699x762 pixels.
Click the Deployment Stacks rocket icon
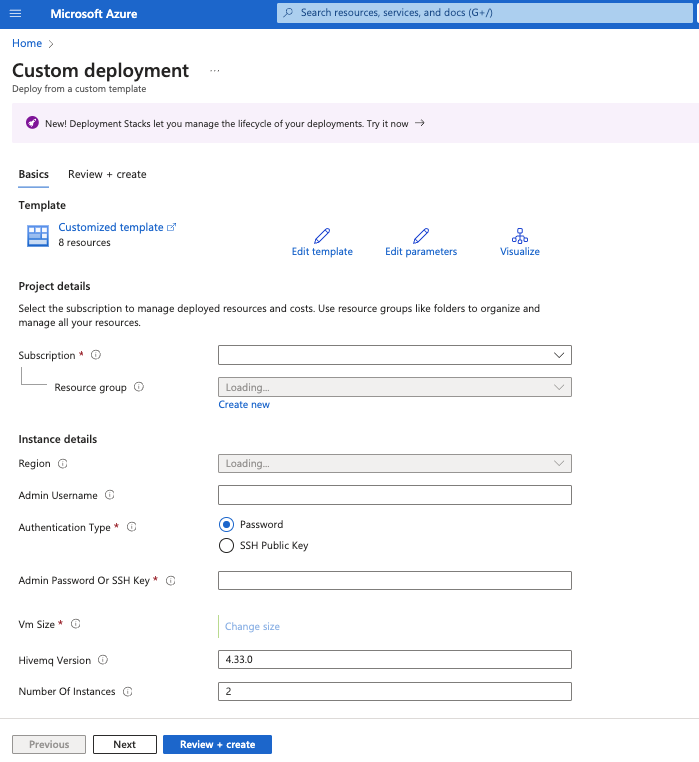pos(33,123)
